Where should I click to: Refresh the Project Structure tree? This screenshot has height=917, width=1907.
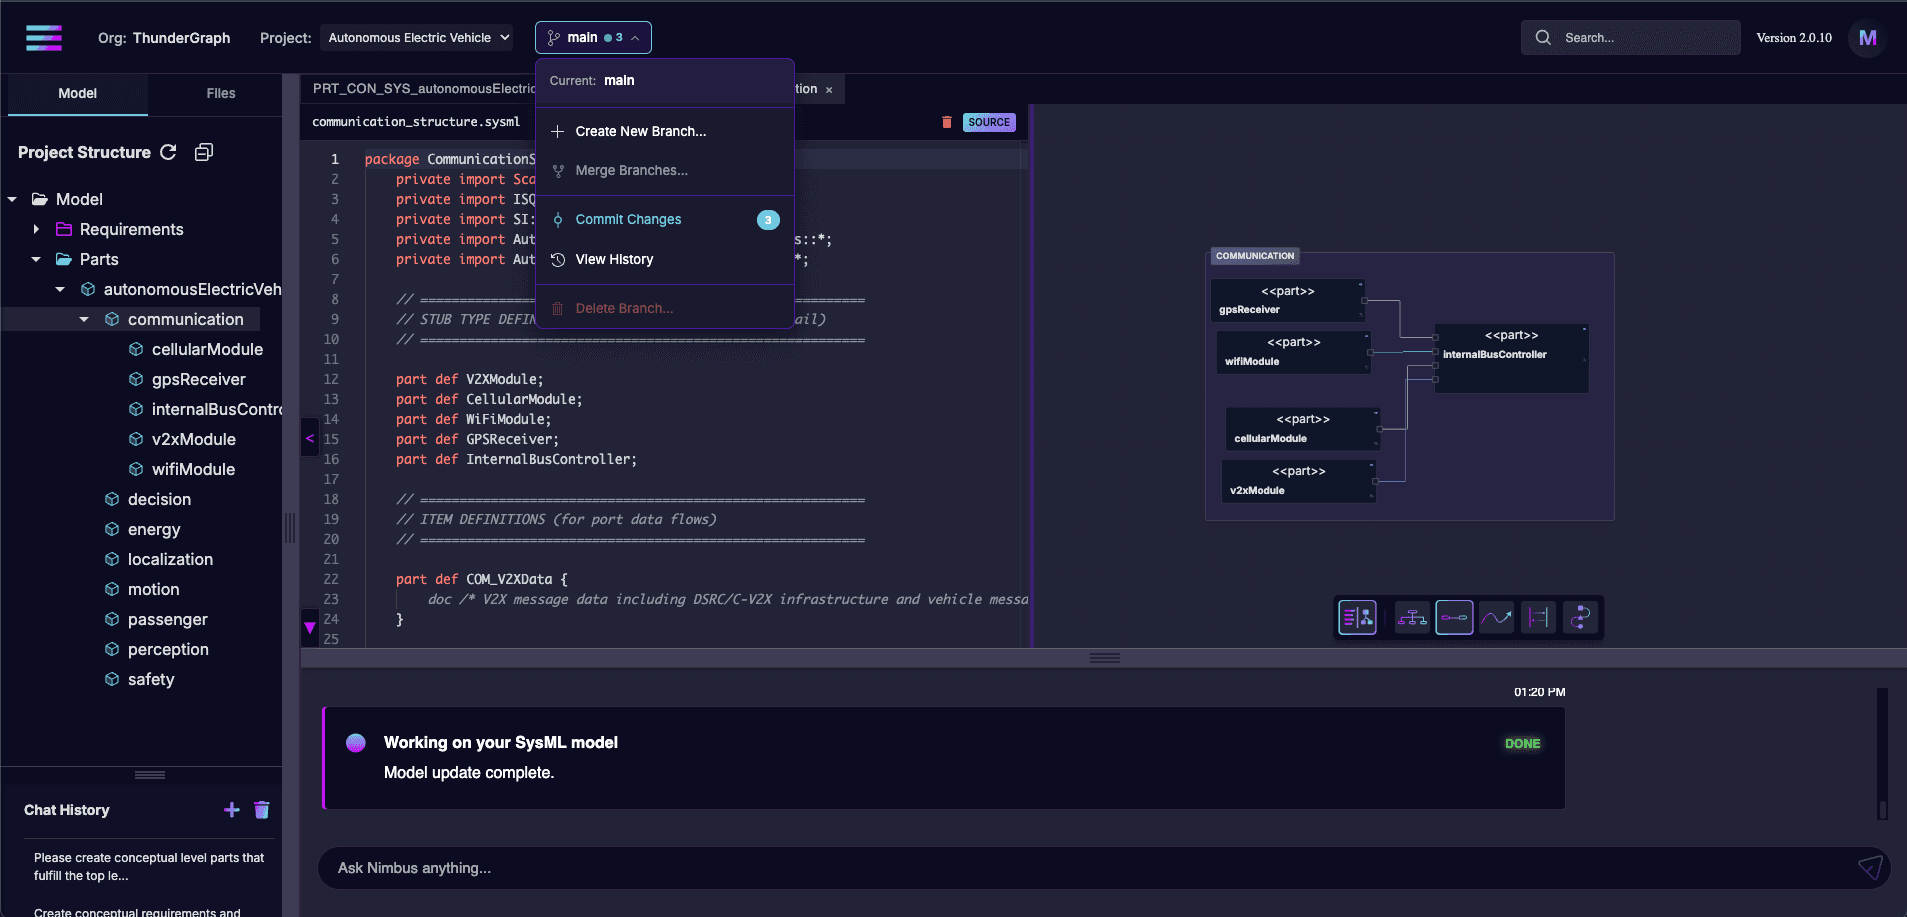click(169, 152)
